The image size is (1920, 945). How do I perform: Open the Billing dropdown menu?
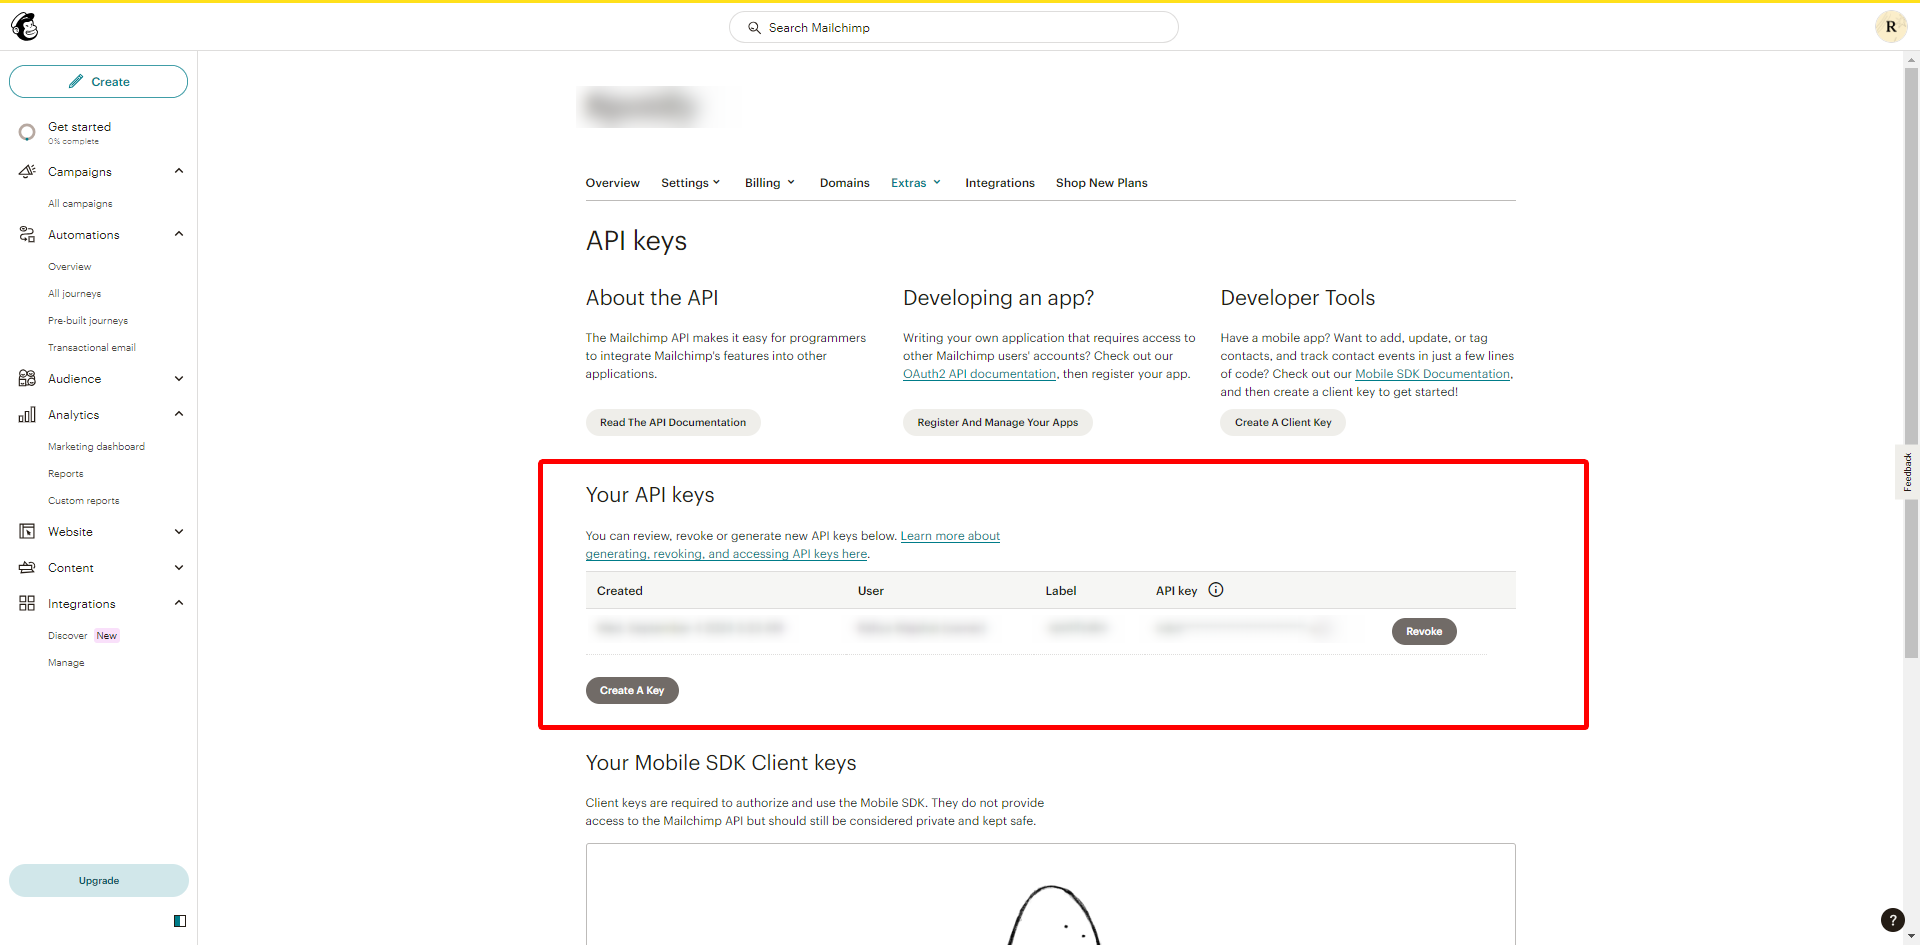[x=770, y=183]
